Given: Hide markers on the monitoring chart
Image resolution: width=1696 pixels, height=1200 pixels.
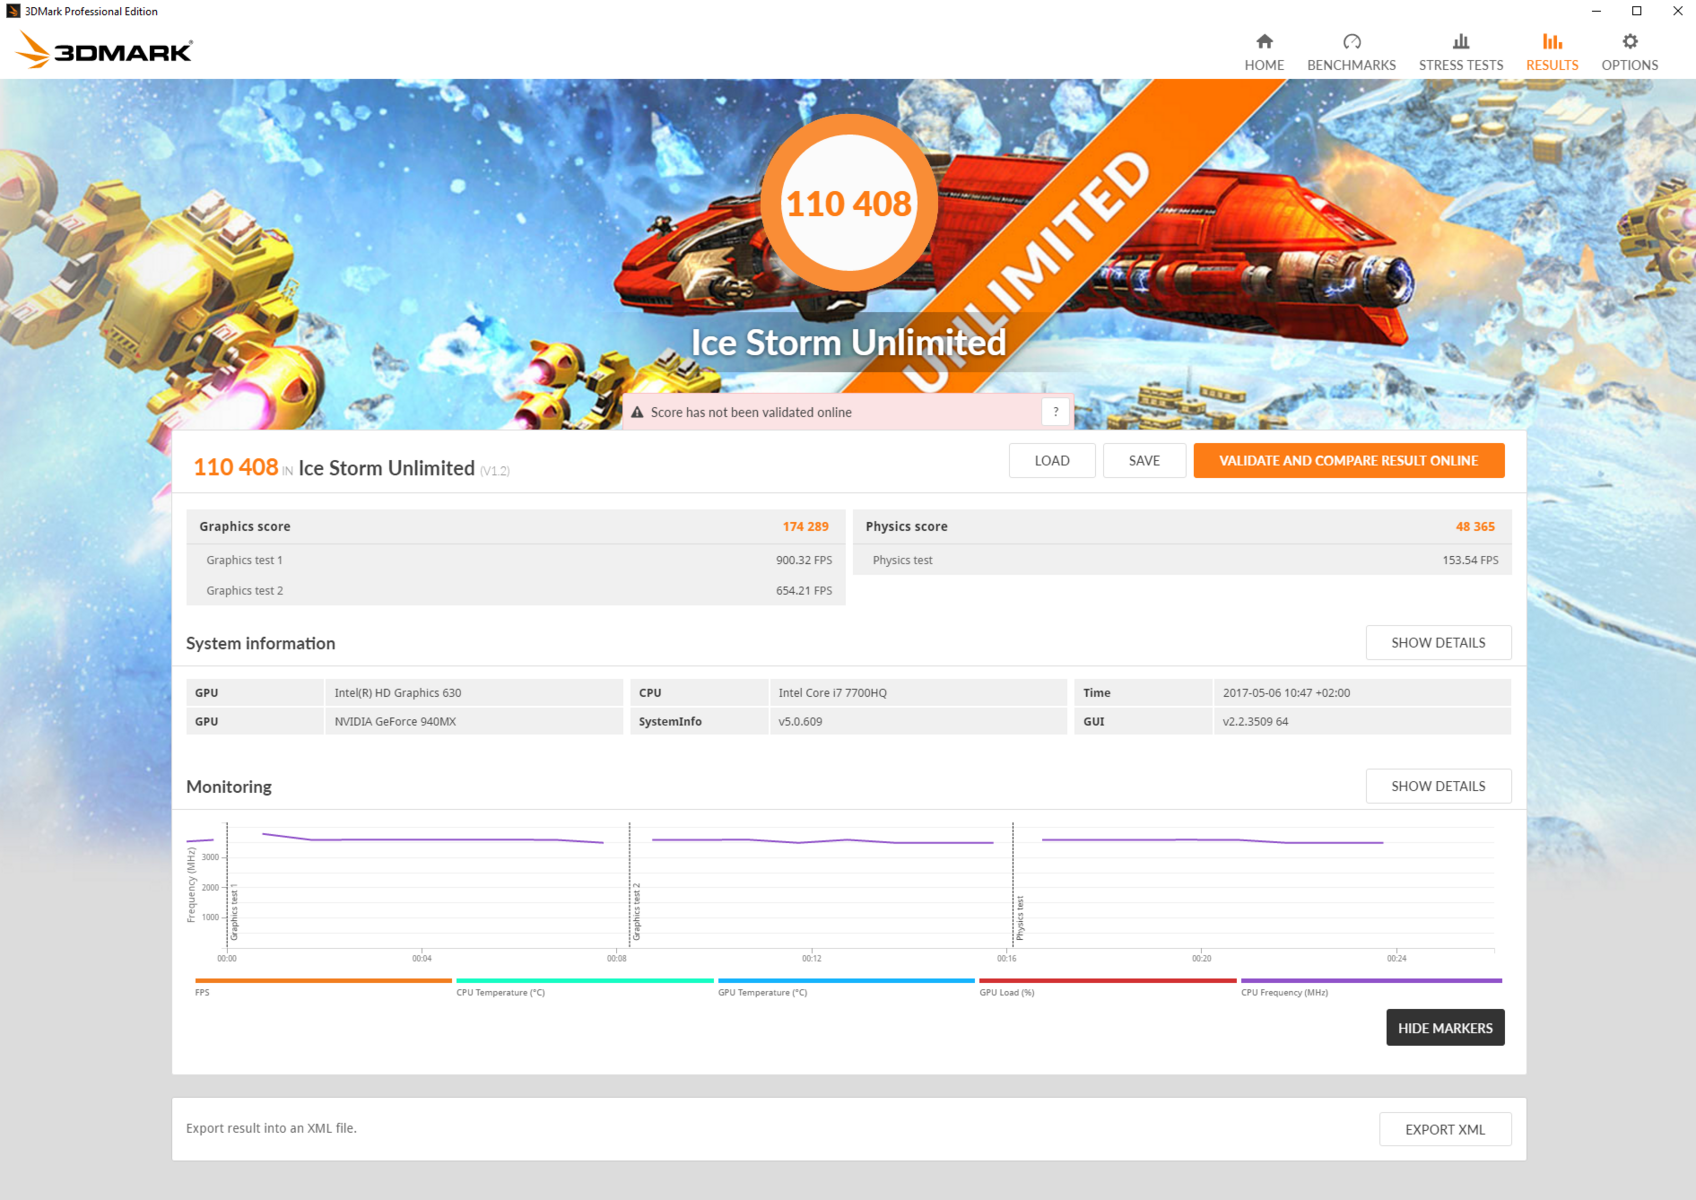Looking at the screenshot, I should 1445,1028.
